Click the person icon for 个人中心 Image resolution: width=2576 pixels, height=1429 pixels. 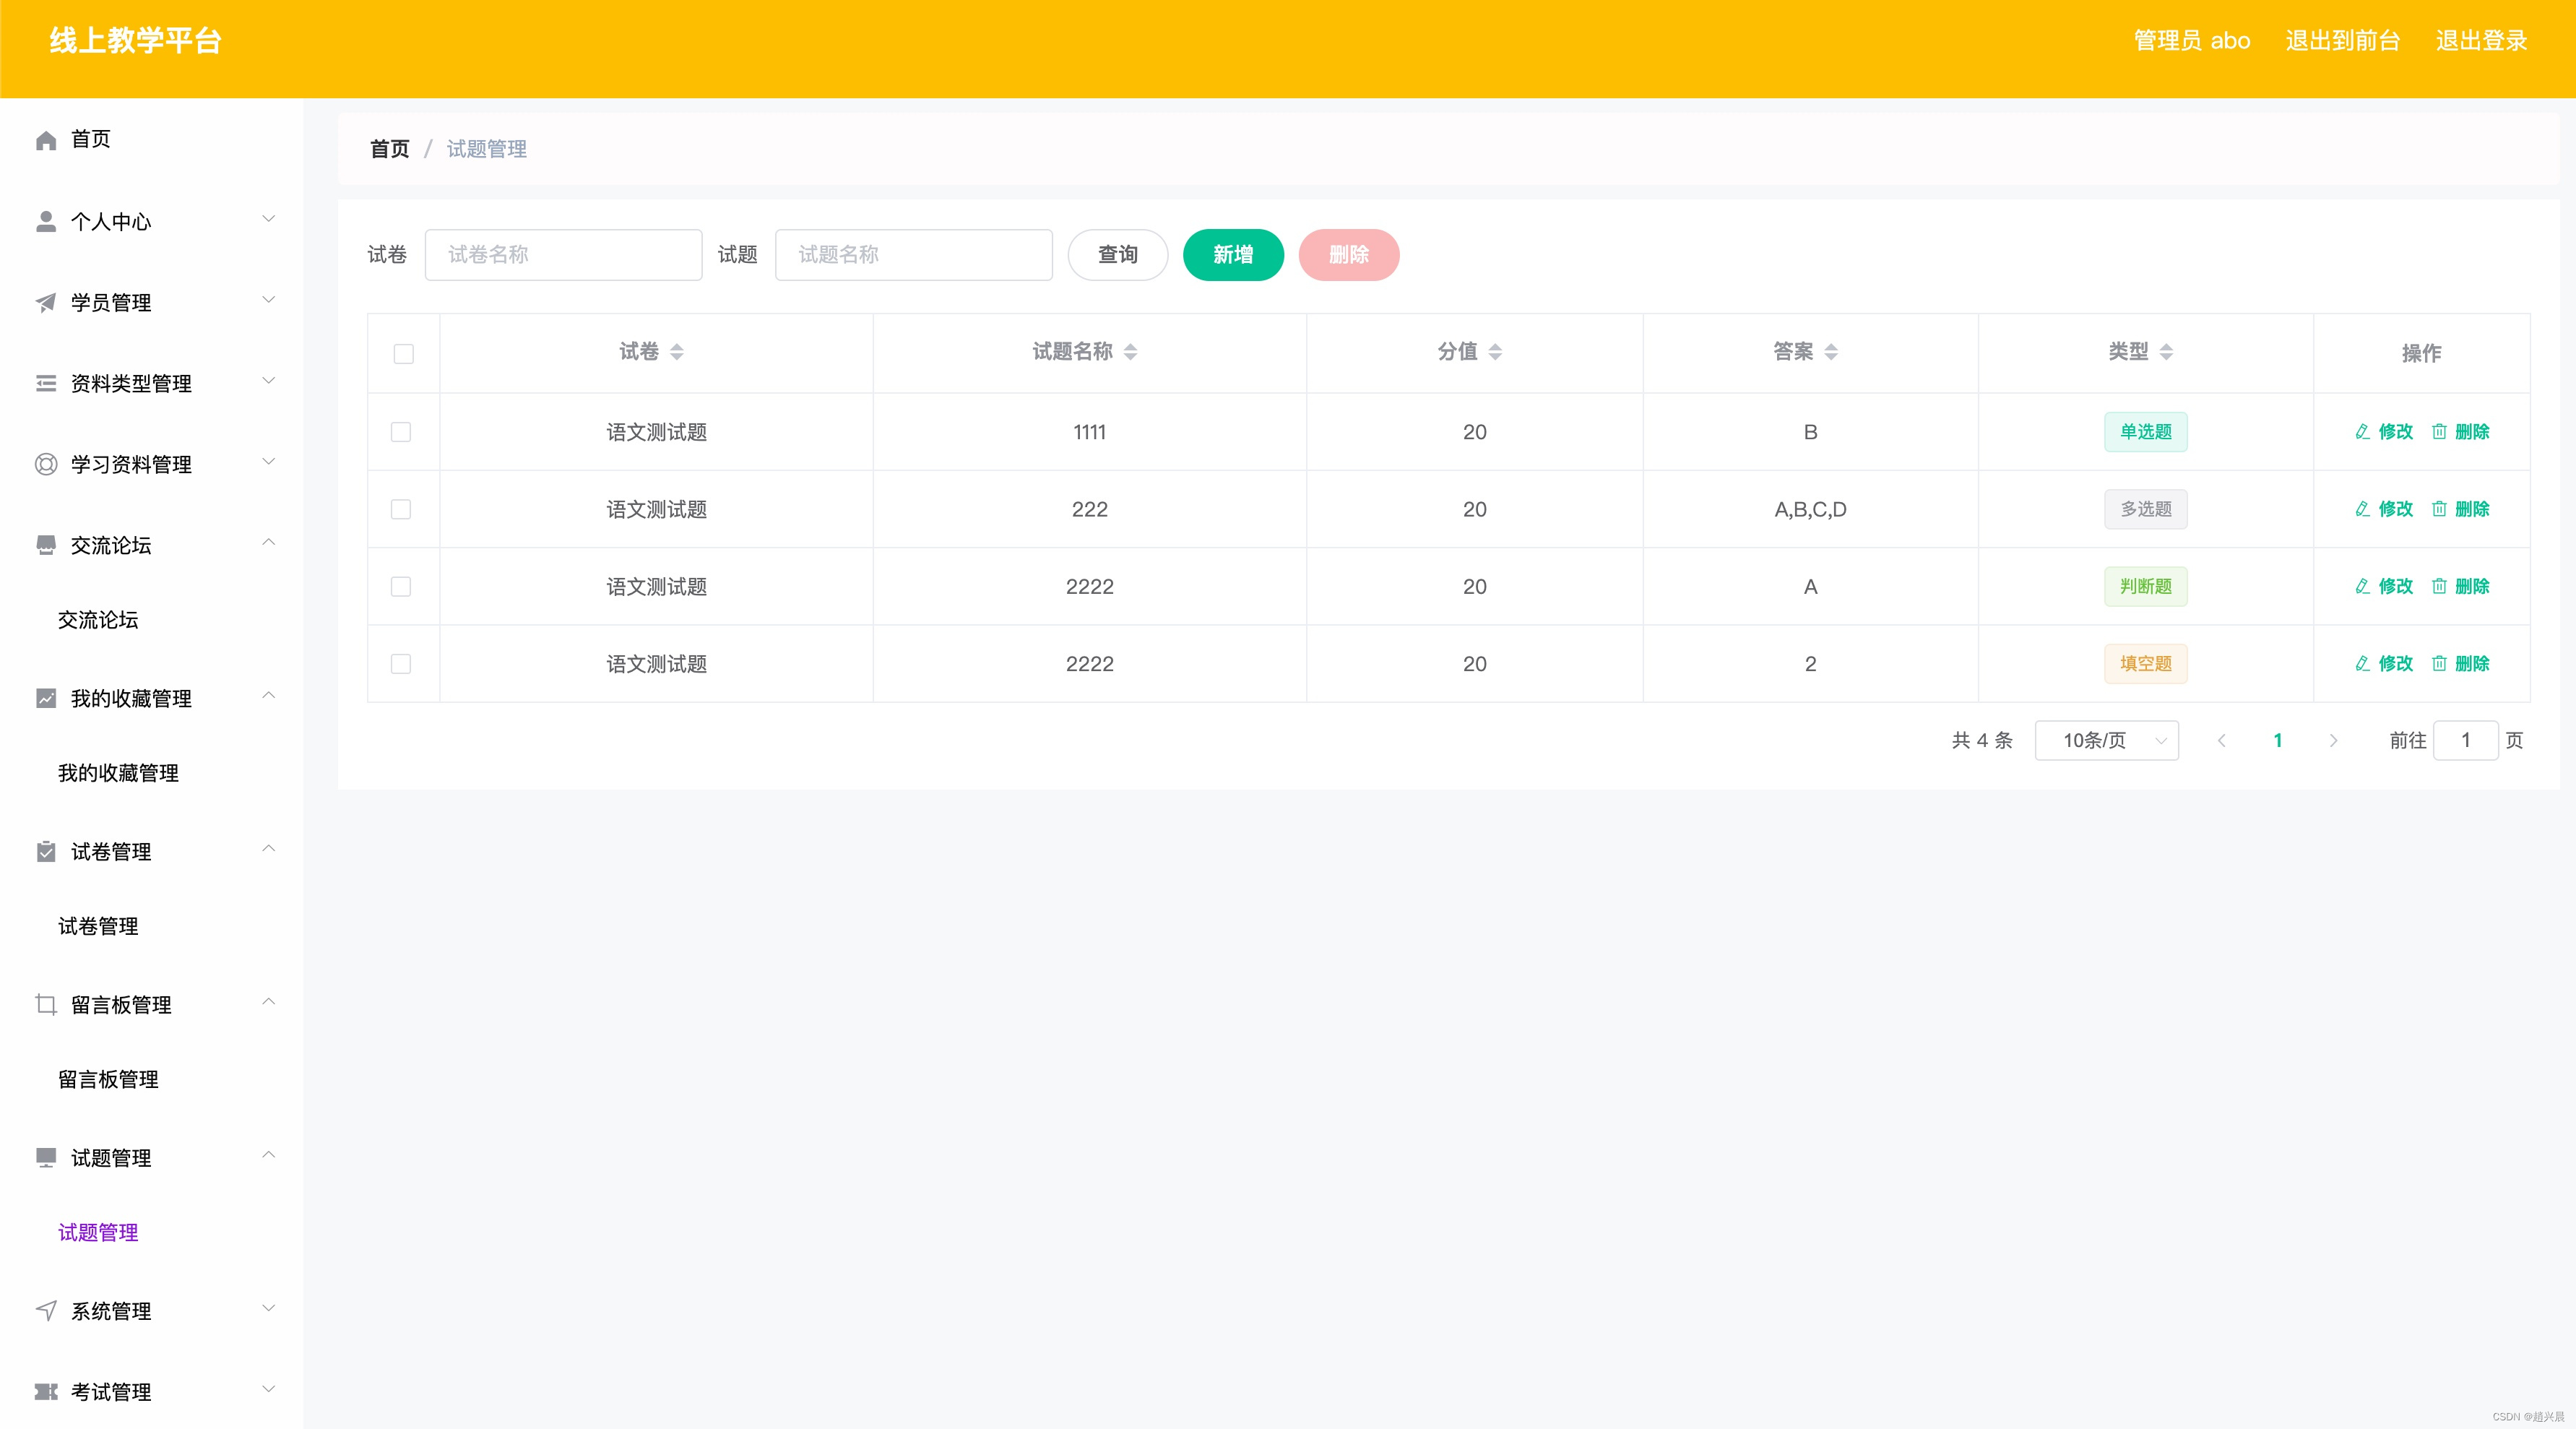click(x=46, y=222)
